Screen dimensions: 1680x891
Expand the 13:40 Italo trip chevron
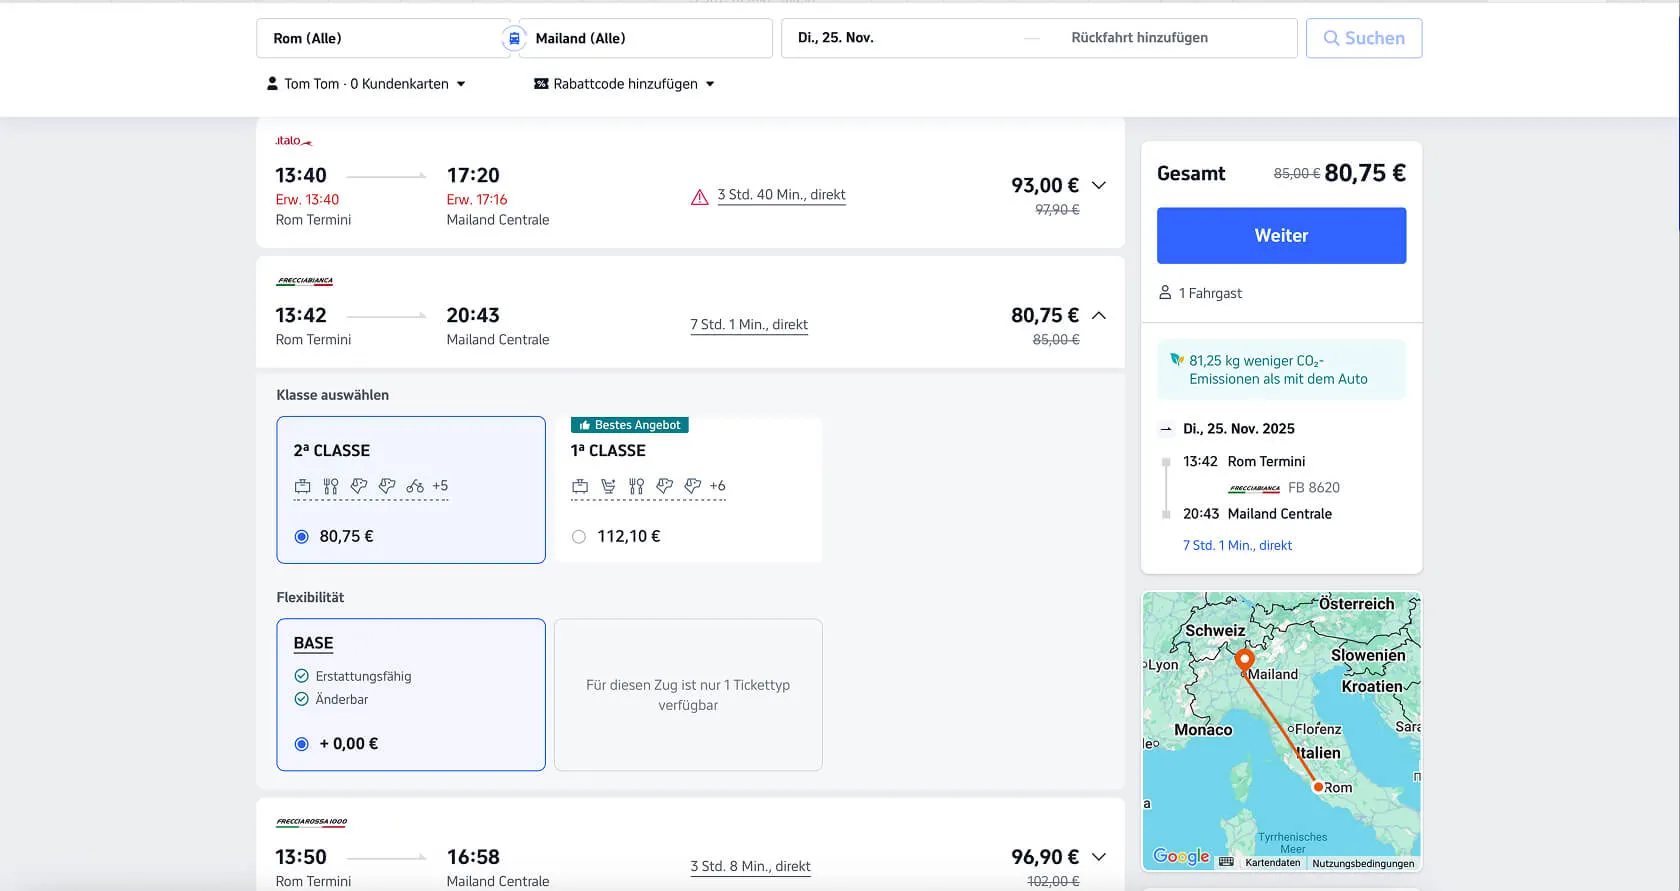[x=1099, y=185]
